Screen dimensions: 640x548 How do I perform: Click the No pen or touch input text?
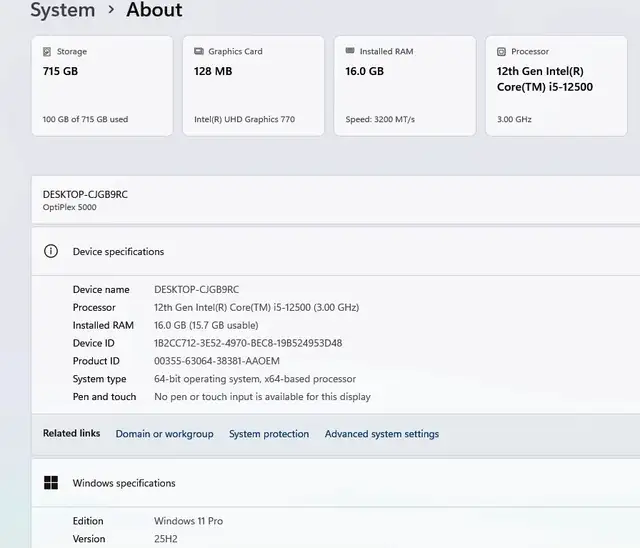262,397
